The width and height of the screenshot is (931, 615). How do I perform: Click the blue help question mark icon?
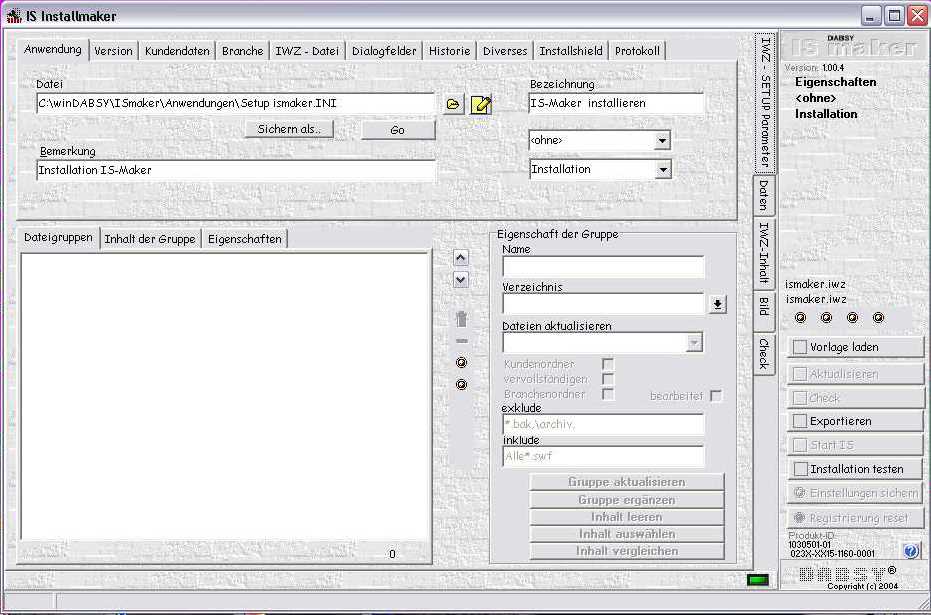pos(910,551)
